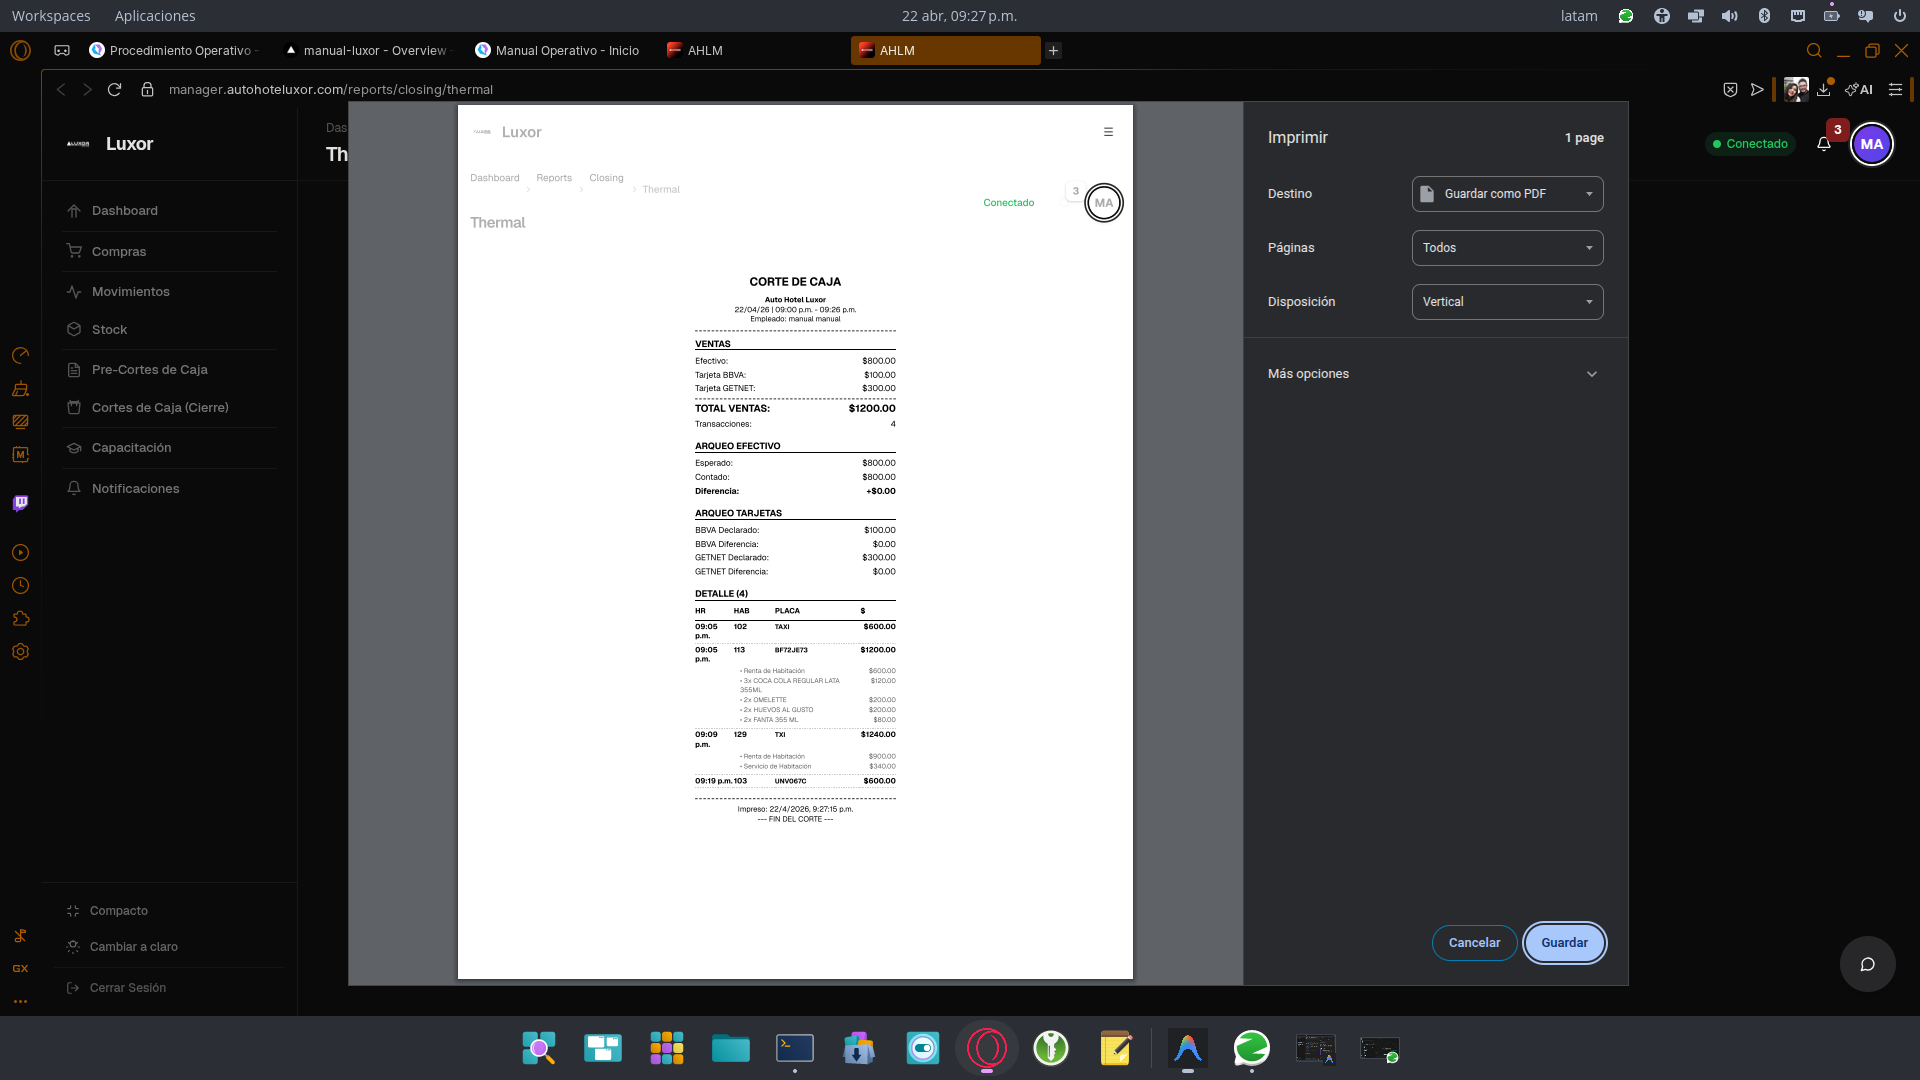Open settings gear in Opera sidebar
The height and width of the screenshot is (1080, 1920).
pyautogui.click(x=20, y=652)
